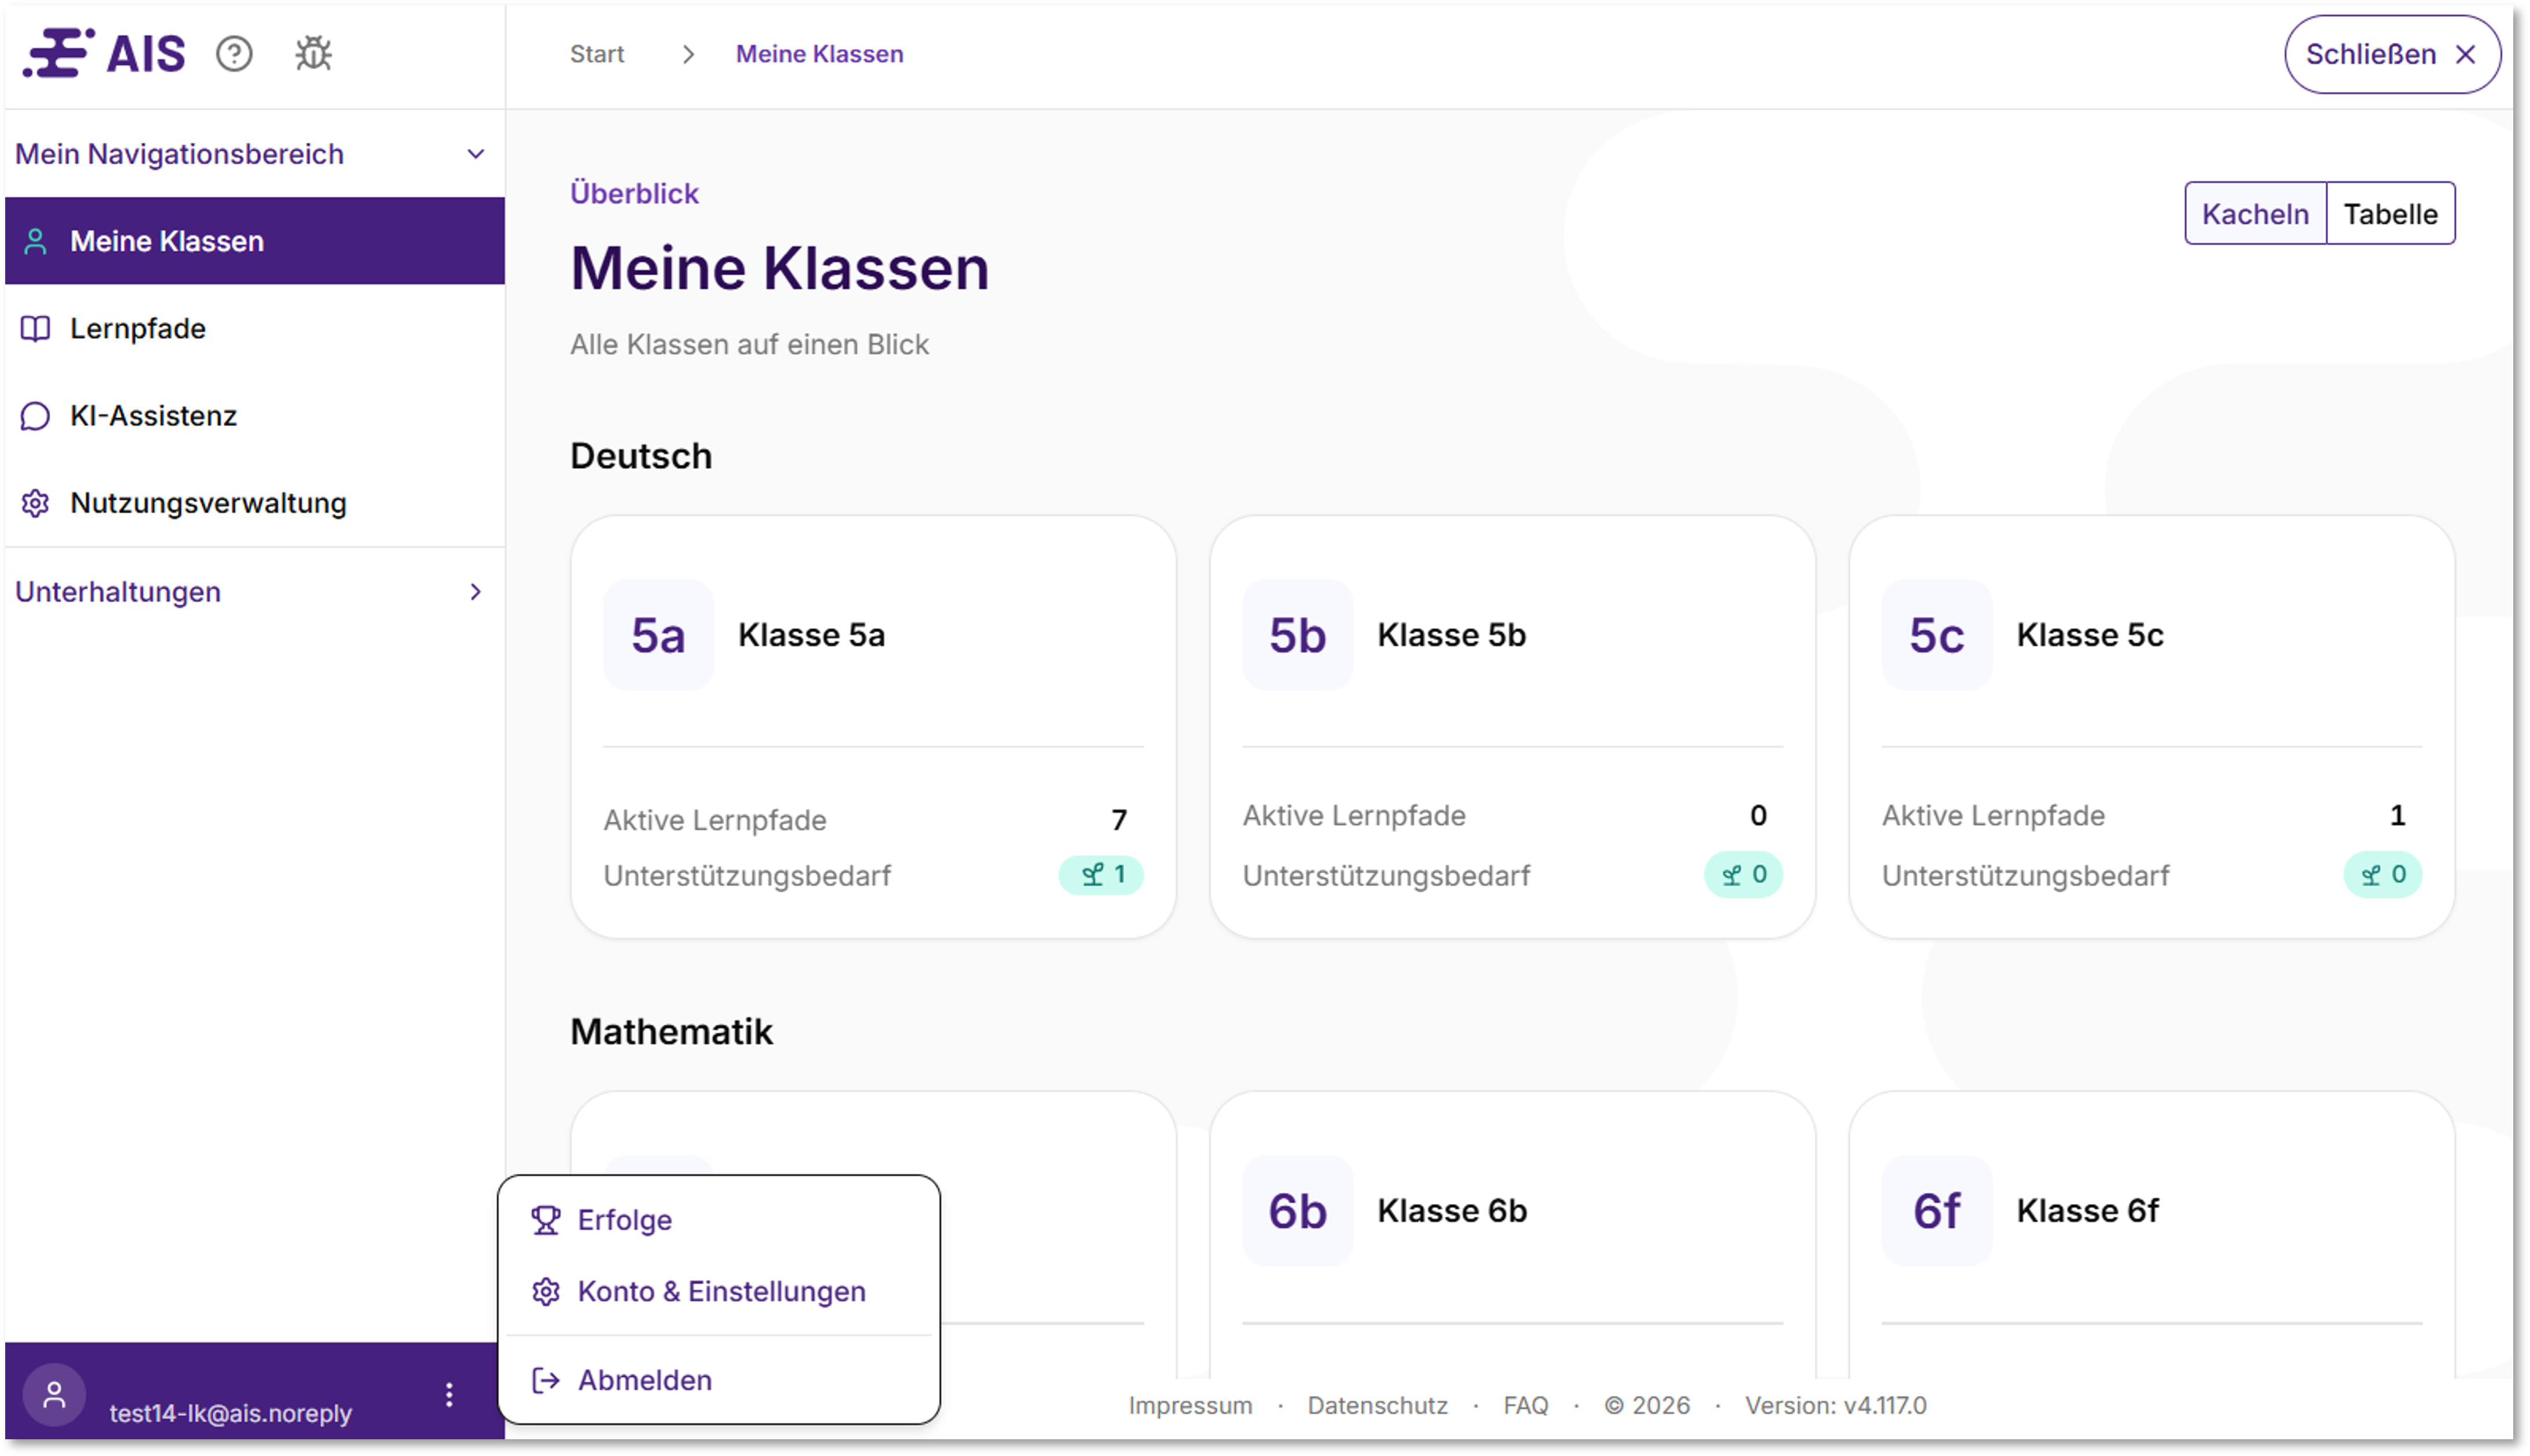This screenshot has width=2530, height=1456.
Task: Click the support-need badge in the Klasse 5b card
Action: point(1743,874)
